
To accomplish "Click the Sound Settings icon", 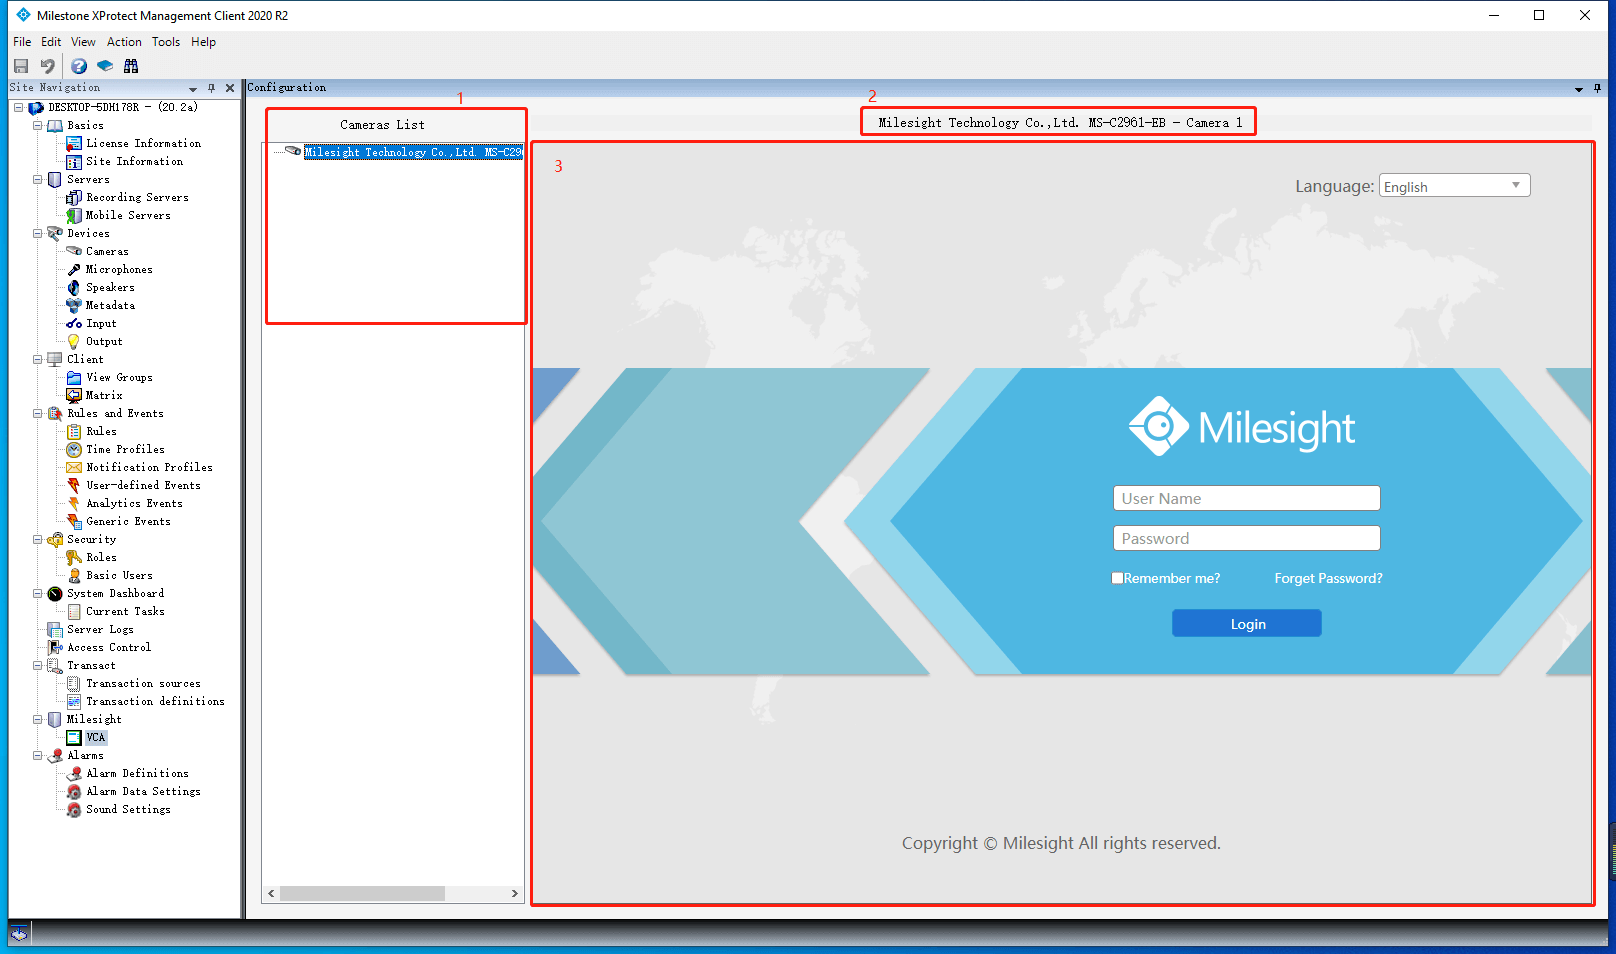I will [74, 810].
